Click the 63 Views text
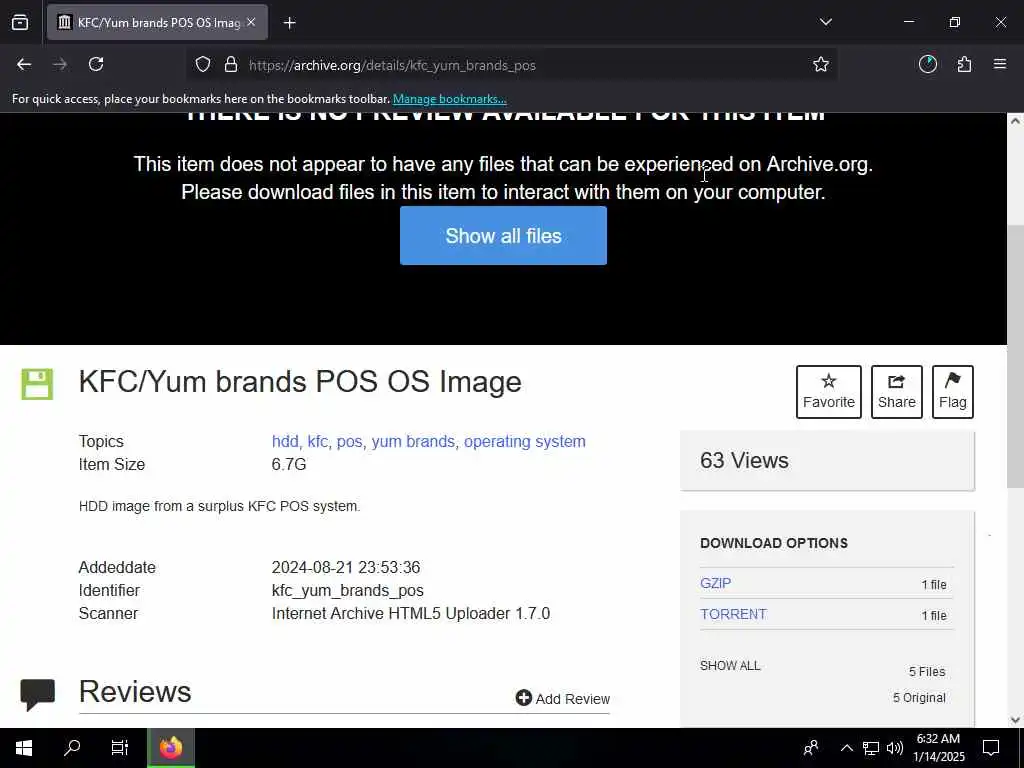This screenshot has width=1024, height=768. (744, 460)
